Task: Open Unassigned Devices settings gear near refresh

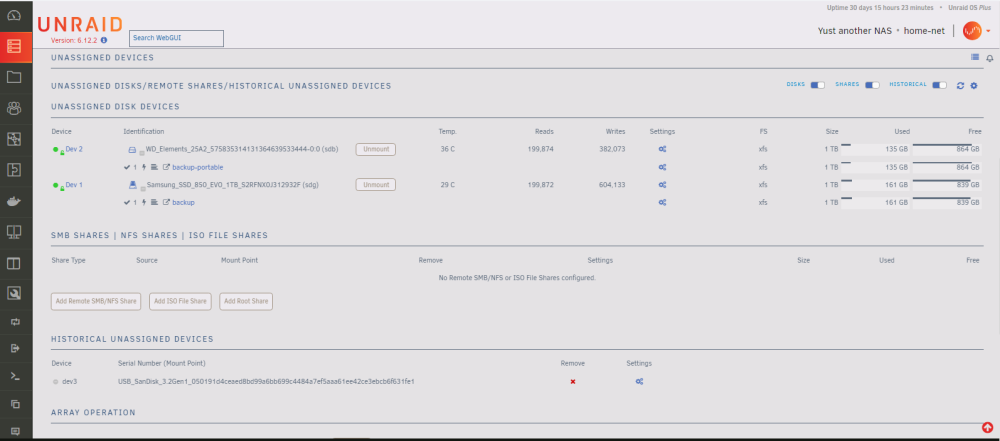Action: pos(974,86)
